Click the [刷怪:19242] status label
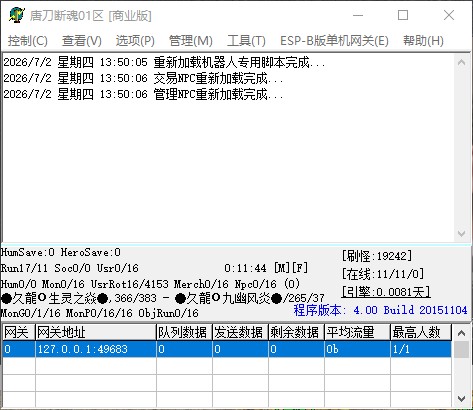Viewport: 473px width, 410px height. [377, 256]
